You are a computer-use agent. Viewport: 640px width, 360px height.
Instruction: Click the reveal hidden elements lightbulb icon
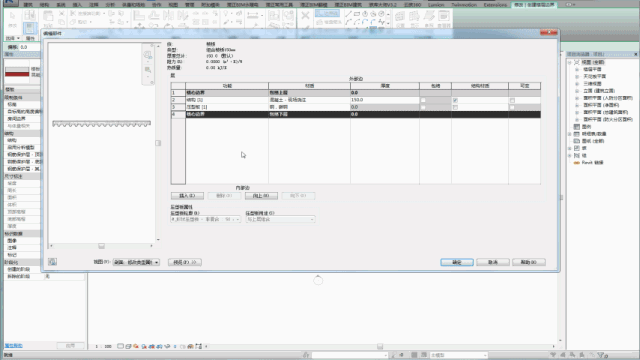(175, 346)
